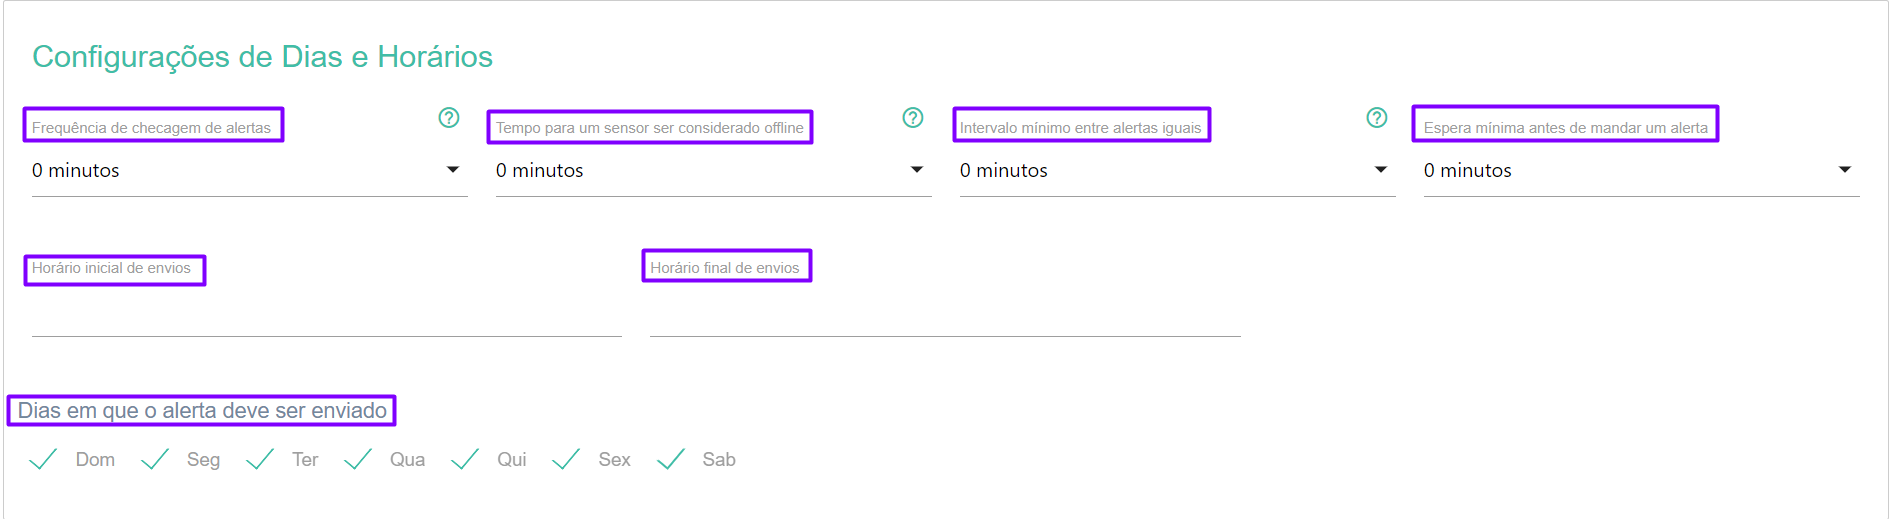Click the 'Horário final de envios' input field
The height and width of the screenshot is (519, 1892).
pyautogui.click(x=944, y=316)
